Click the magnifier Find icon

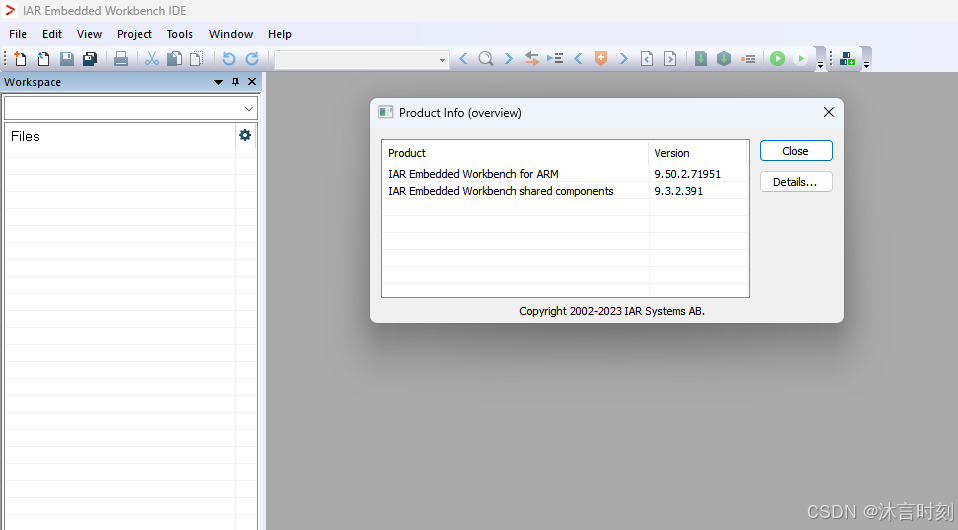pos(486,59)
